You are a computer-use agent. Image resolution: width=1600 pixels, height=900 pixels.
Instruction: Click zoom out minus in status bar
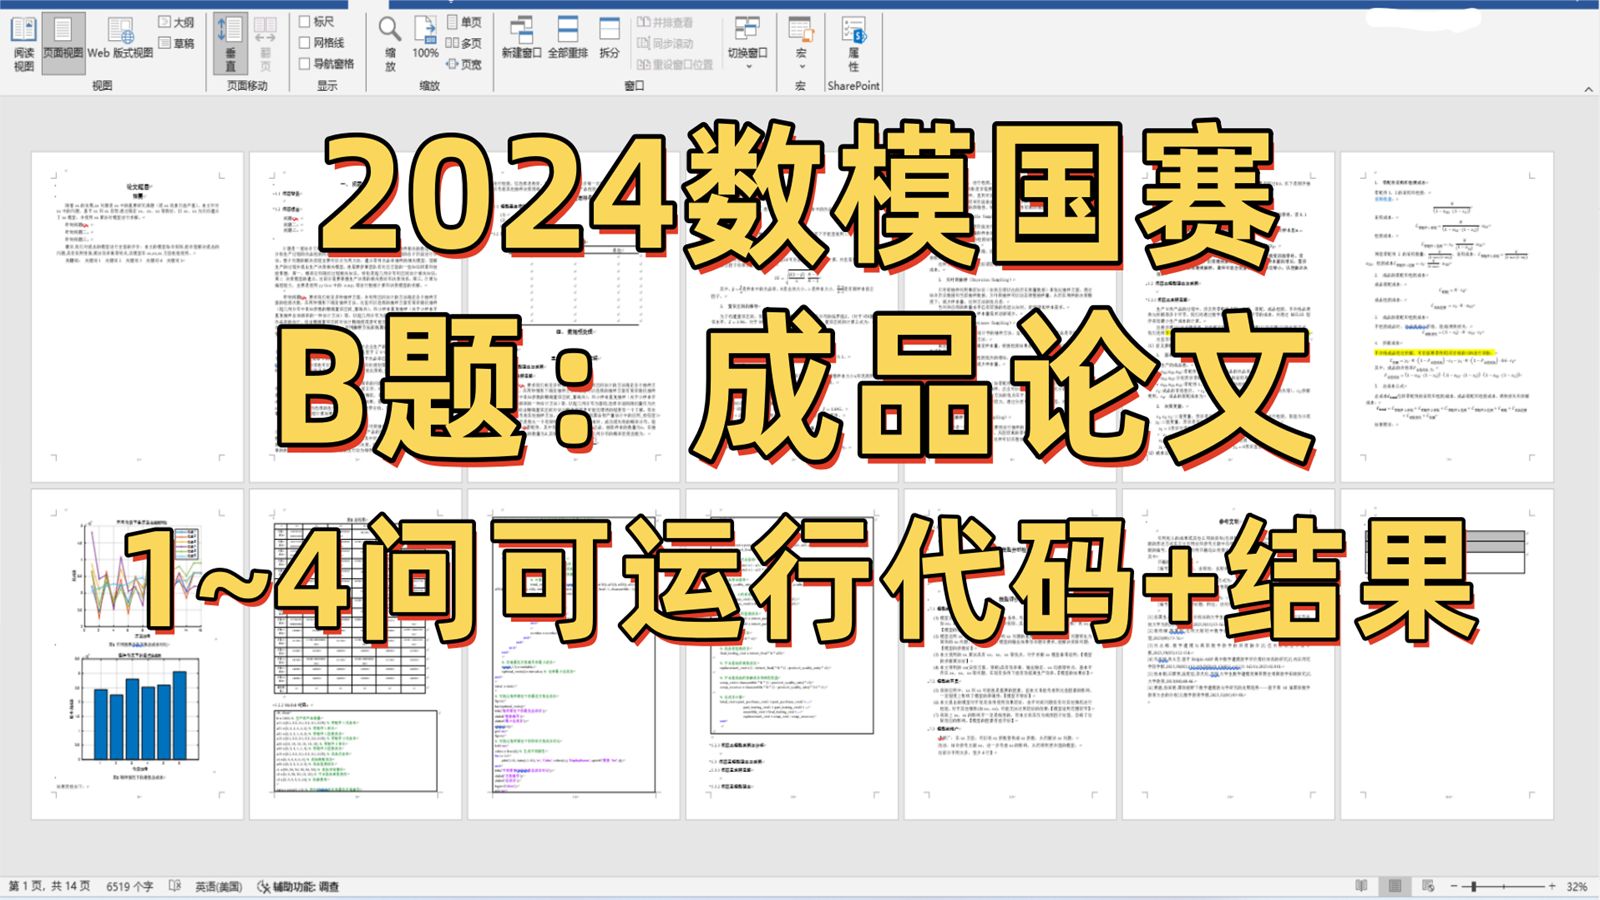1454,886
